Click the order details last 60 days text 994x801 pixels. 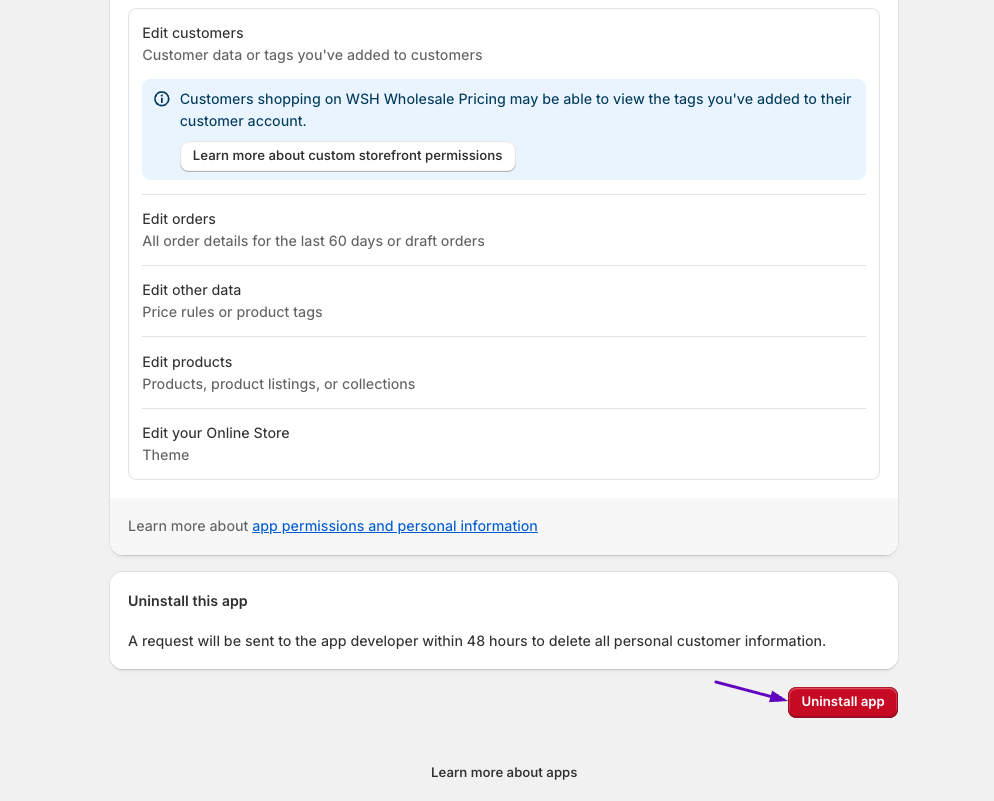[313, 241]
